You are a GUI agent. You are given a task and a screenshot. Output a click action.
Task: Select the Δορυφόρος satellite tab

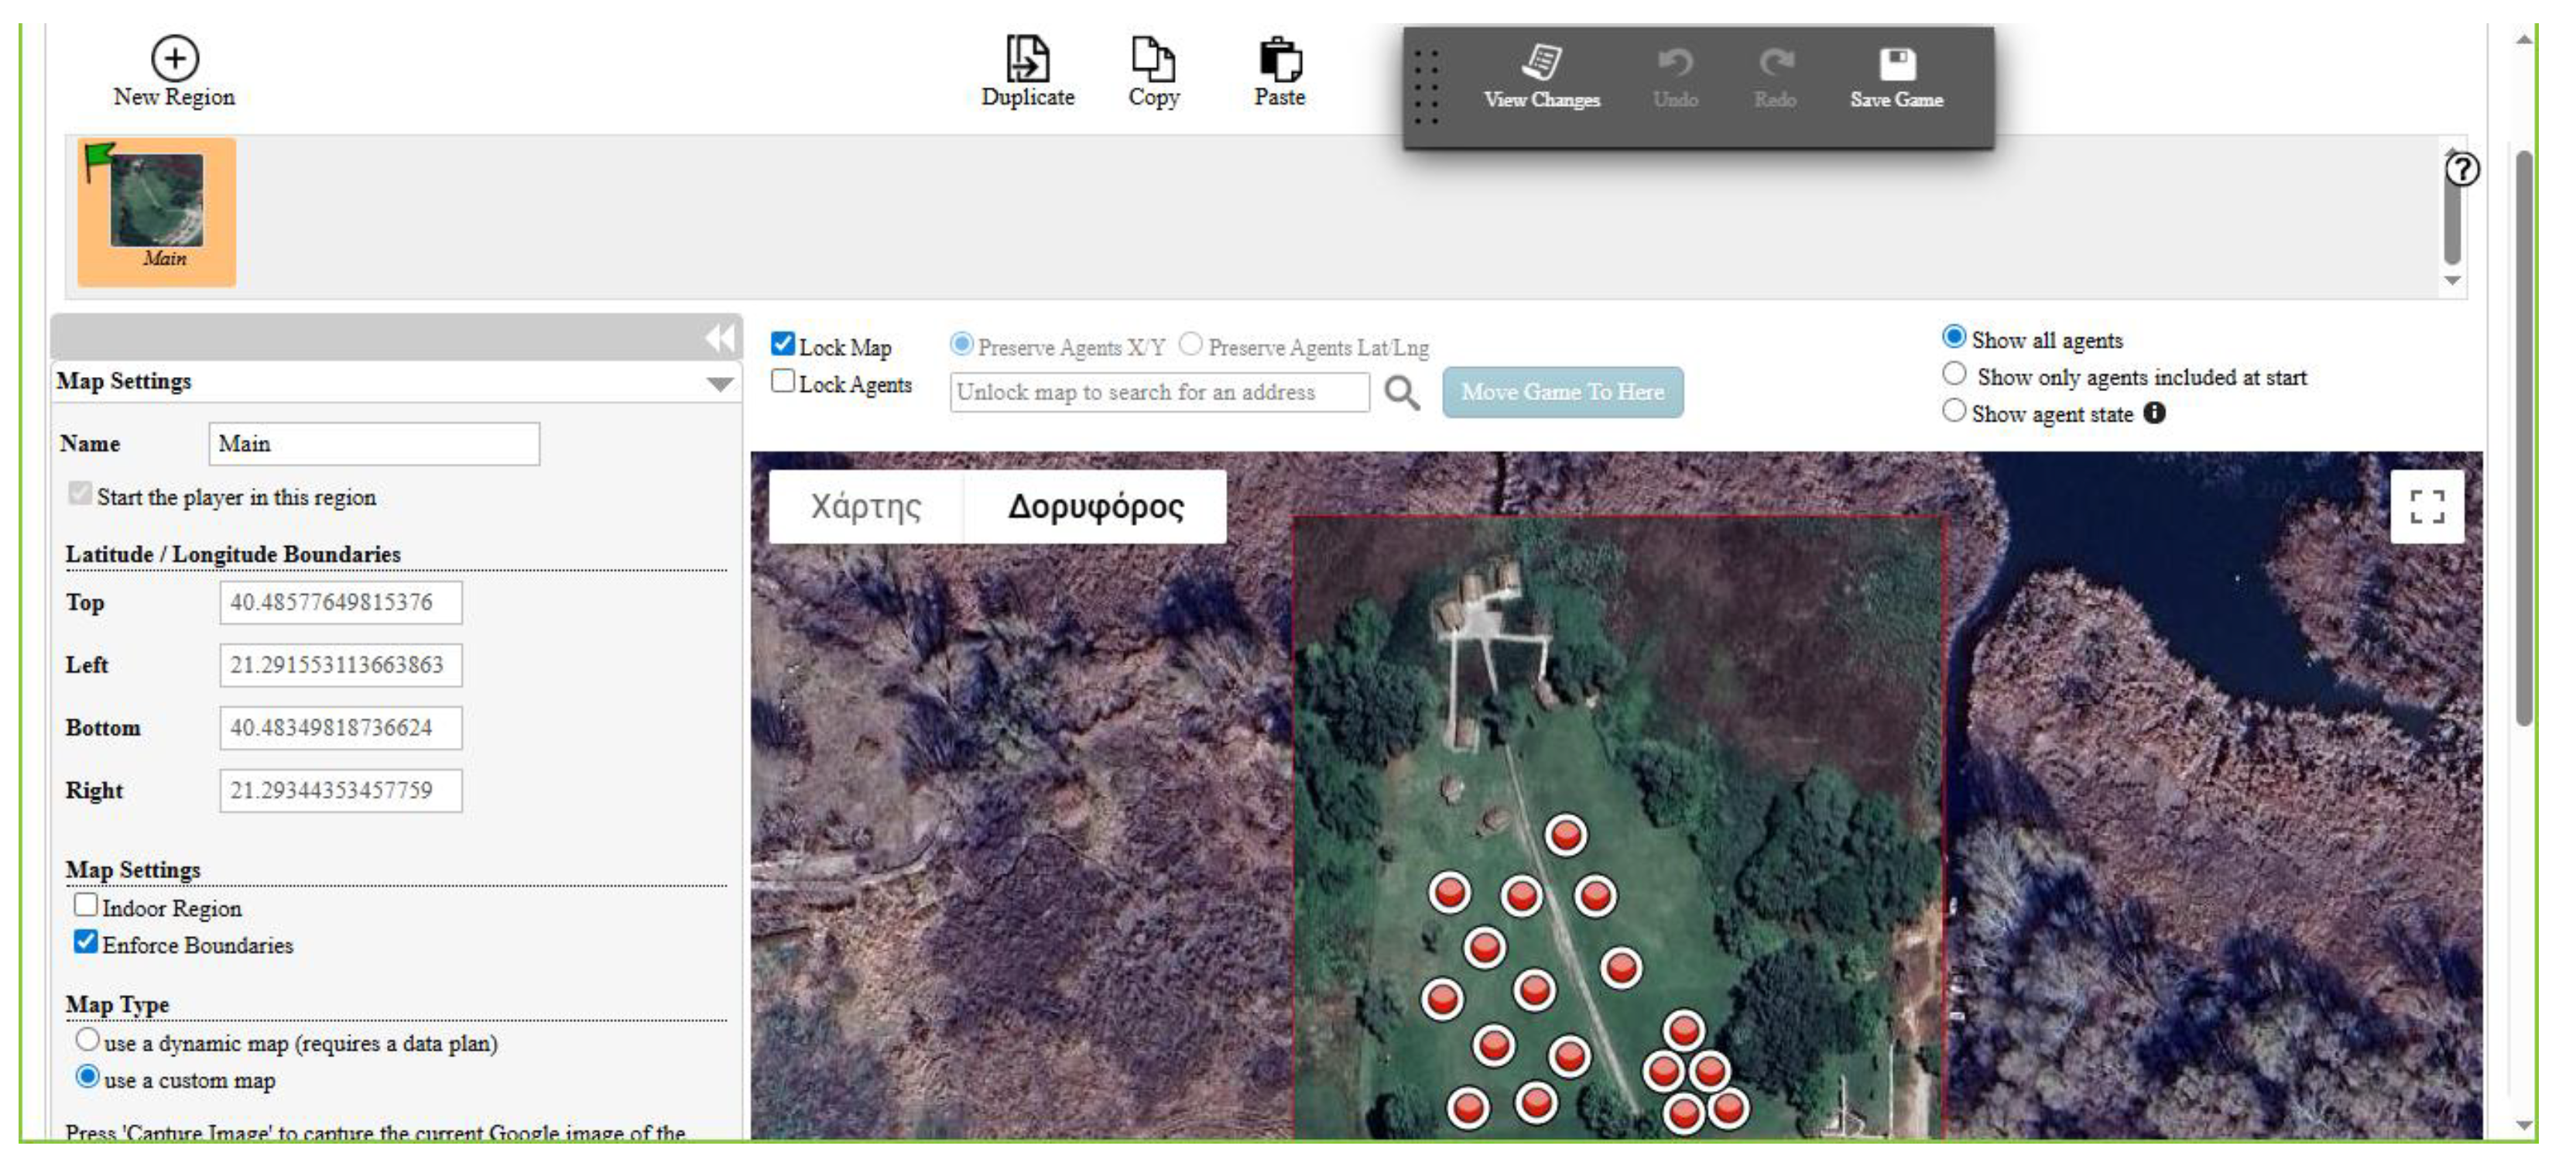[1095, 507]
